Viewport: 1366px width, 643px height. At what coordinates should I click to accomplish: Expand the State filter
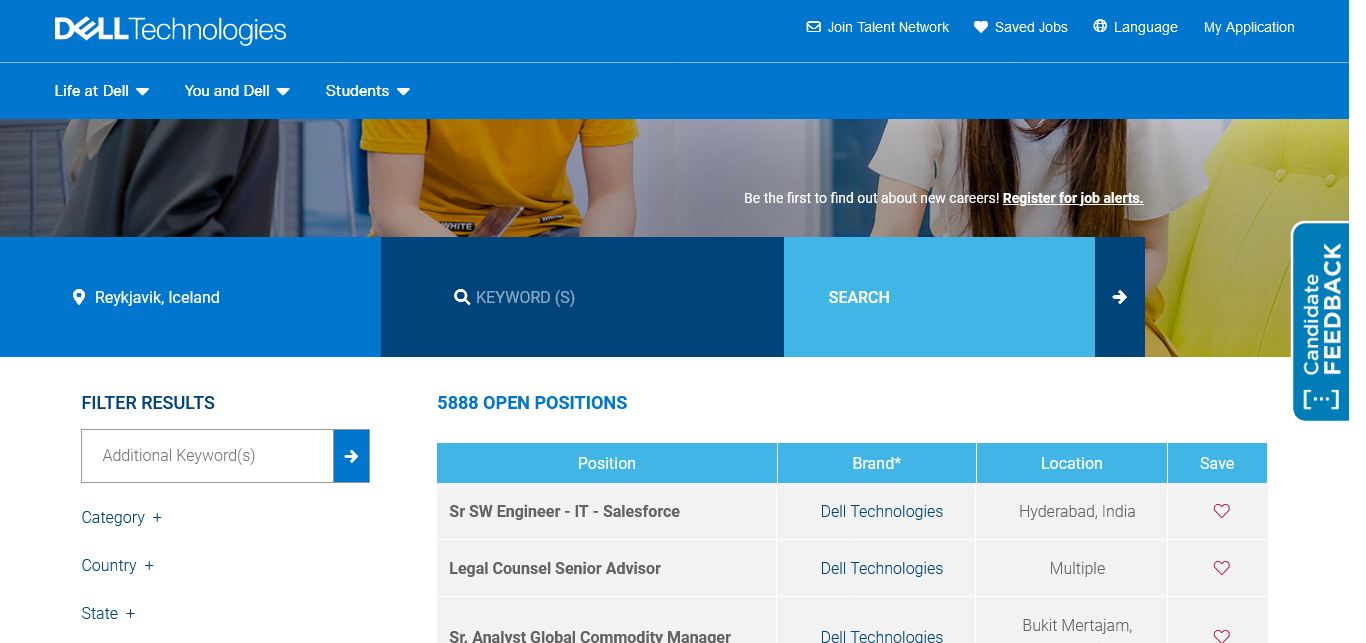107,613
